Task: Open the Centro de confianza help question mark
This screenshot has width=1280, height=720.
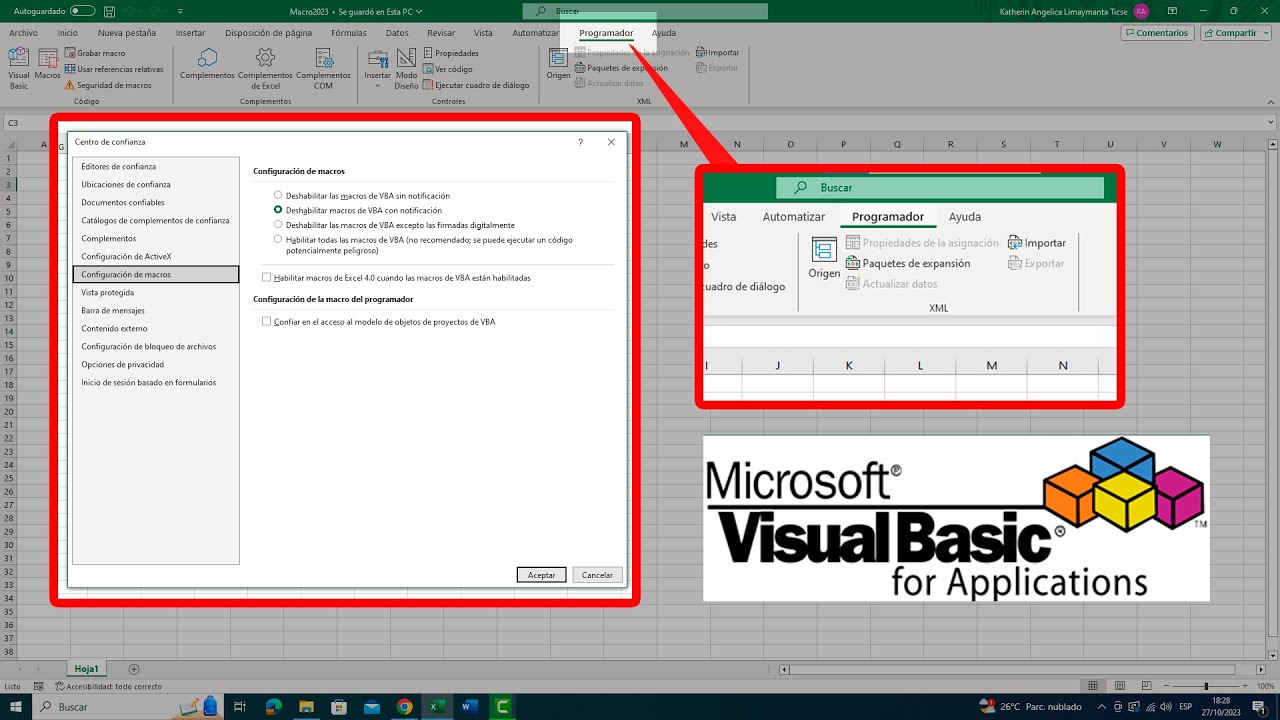Action: point(580,142)
